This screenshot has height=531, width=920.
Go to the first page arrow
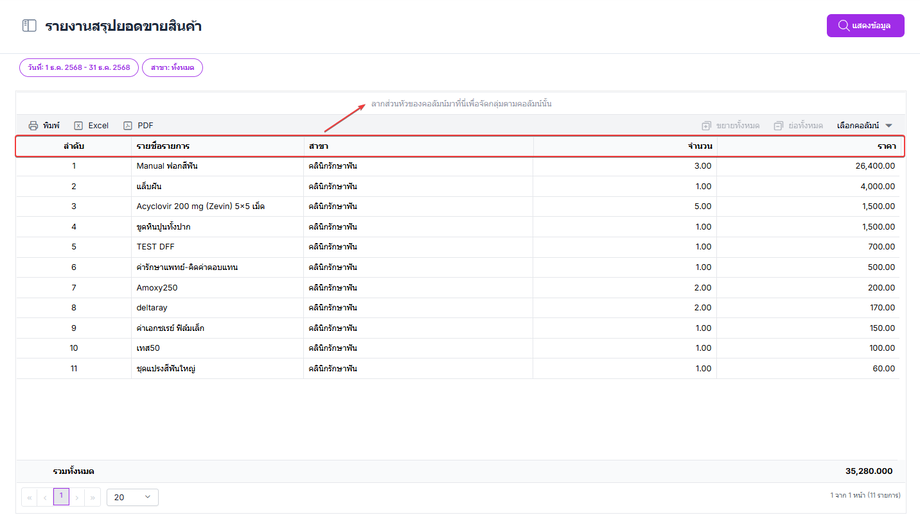pos(29,498)
